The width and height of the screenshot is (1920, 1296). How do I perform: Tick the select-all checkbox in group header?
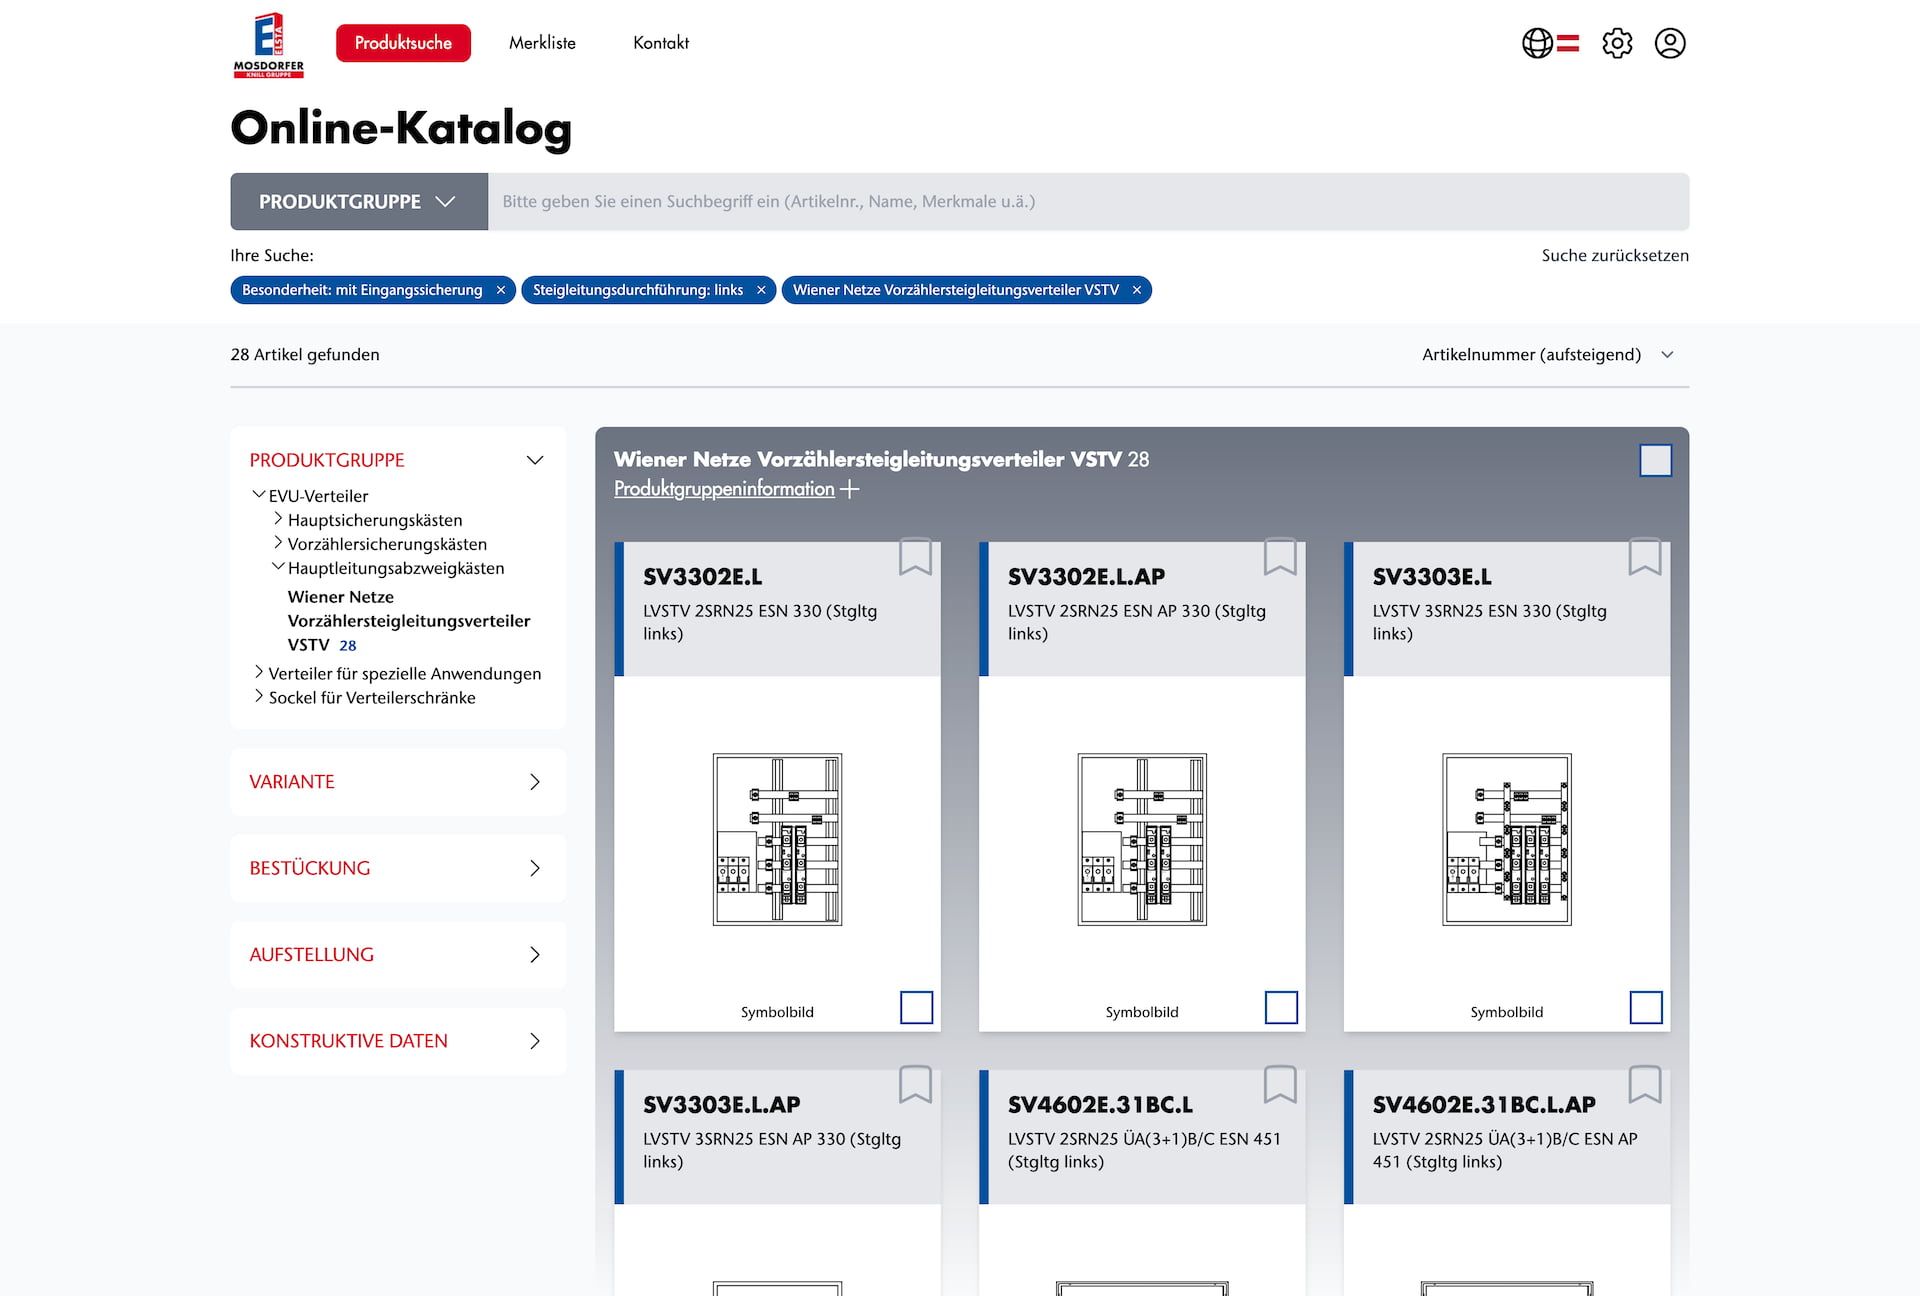pyautogui.click(x=1656, y=460)
